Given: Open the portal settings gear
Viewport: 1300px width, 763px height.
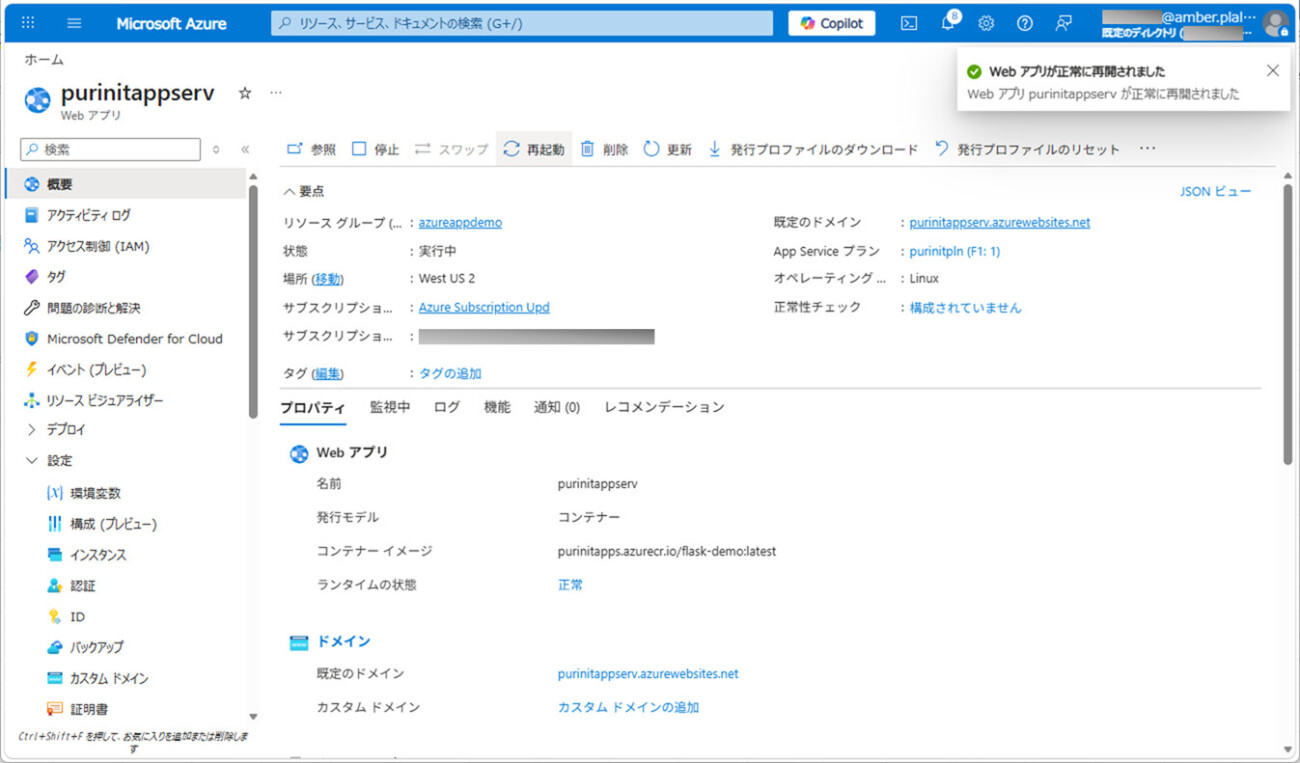Looking at the screenshot, I should point(986,22).
